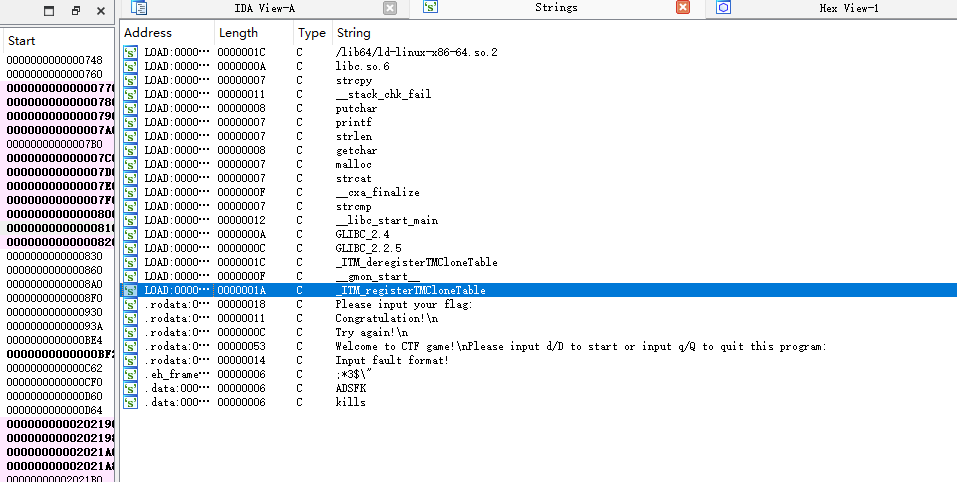Select function start address 000000000000093A
Screen dimensions: 957x482
point(54,326)
